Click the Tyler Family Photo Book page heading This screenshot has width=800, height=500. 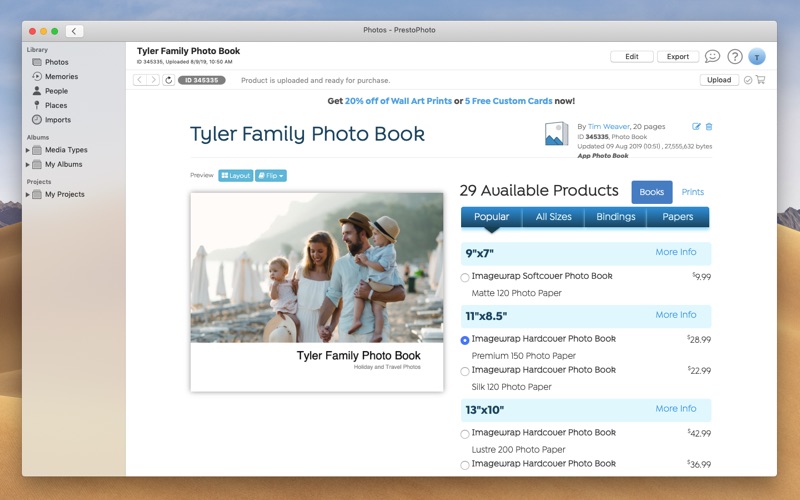307,134
